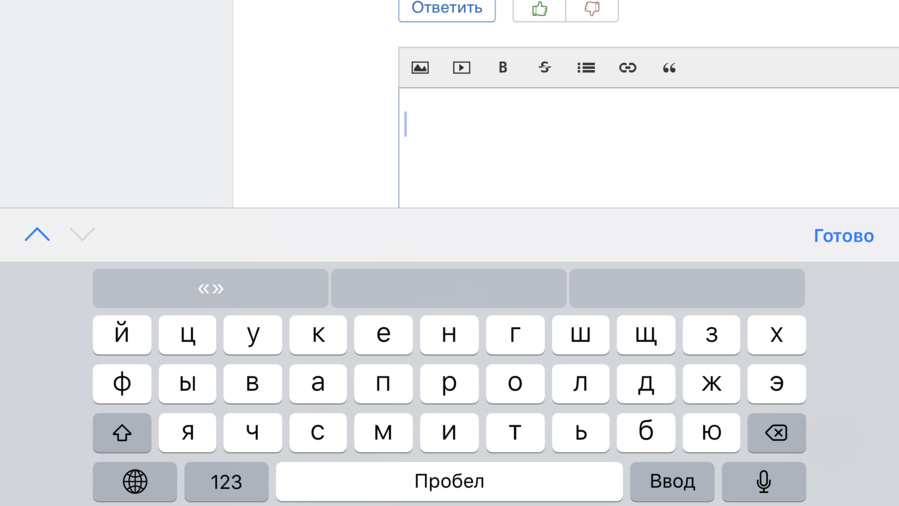Tap the г key
This screenshot has width=899, height=506.
(x=515, y=335)
